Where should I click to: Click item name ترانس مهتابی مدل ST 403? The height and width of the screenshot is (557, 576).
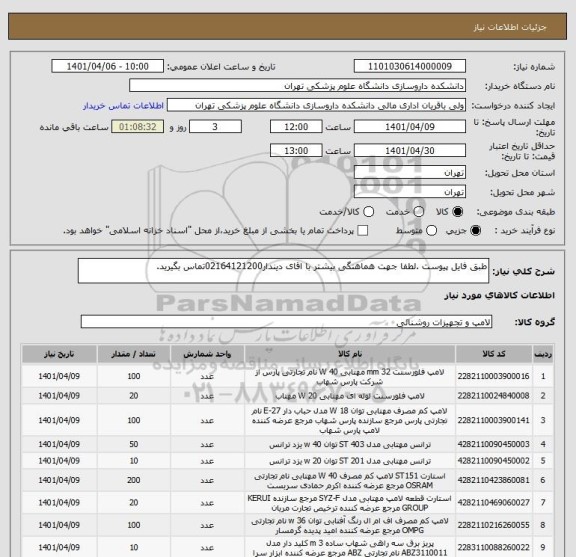click(350, 445)
